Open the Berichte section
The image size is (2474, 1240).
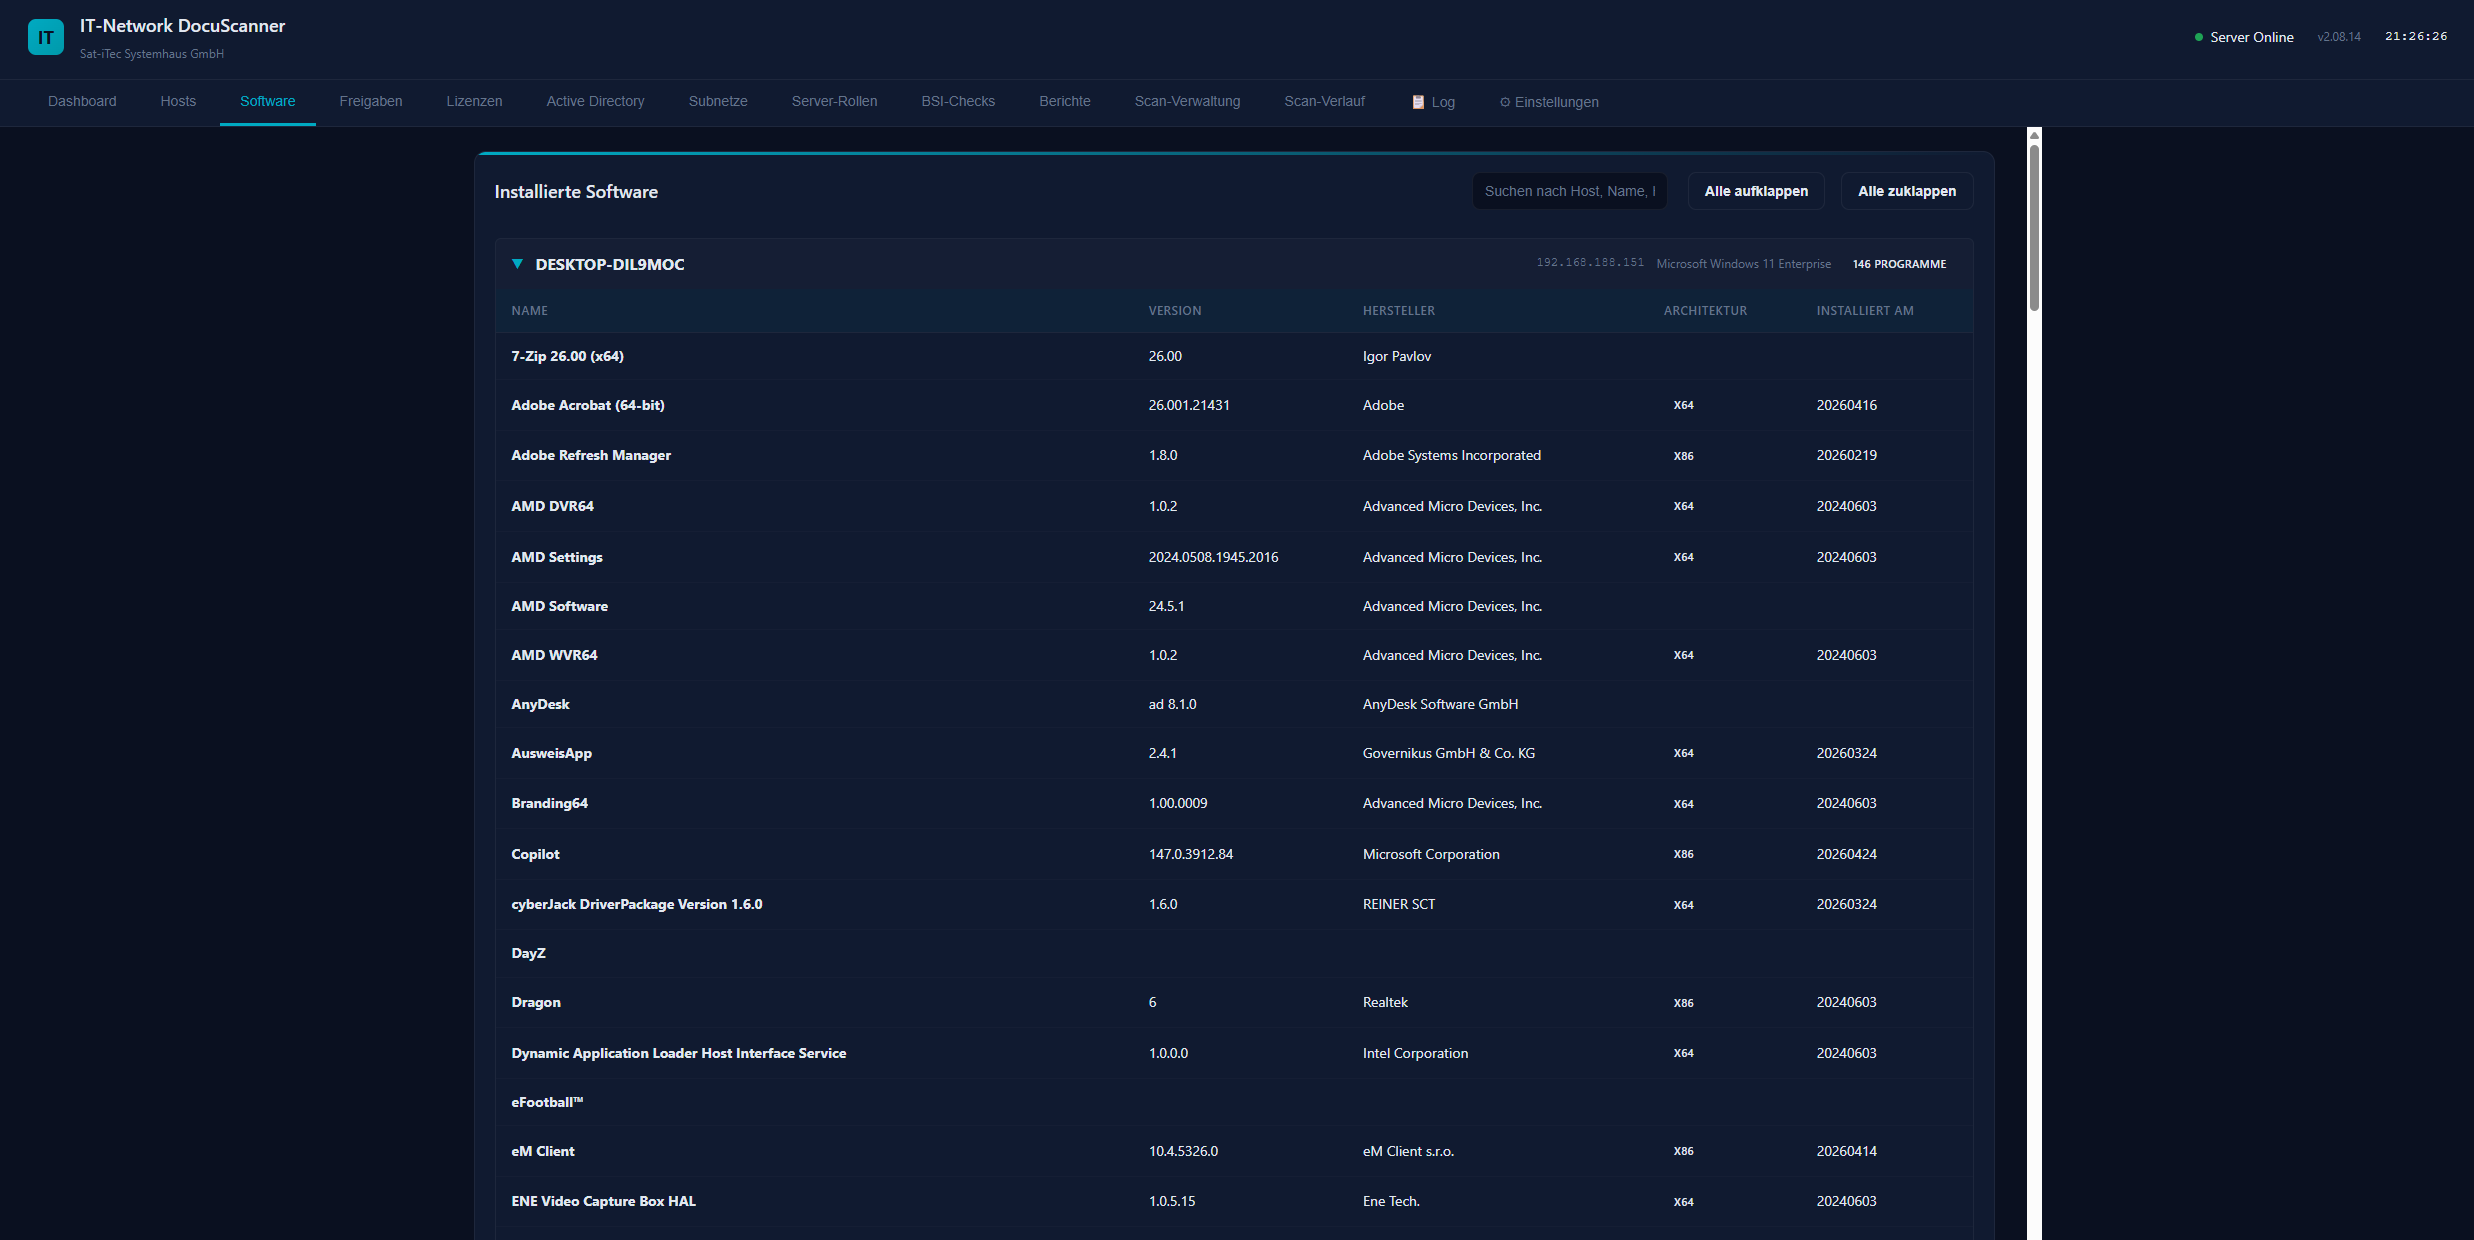1064,101
